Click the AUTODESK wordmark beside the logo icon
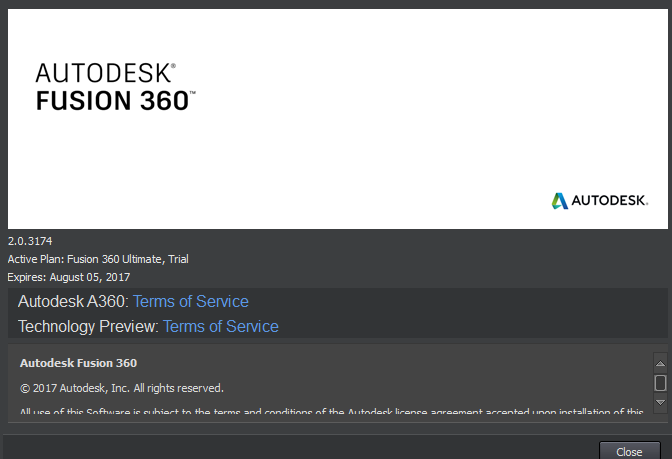Viewport: 672px width, 459px height. tap(609, 201)
